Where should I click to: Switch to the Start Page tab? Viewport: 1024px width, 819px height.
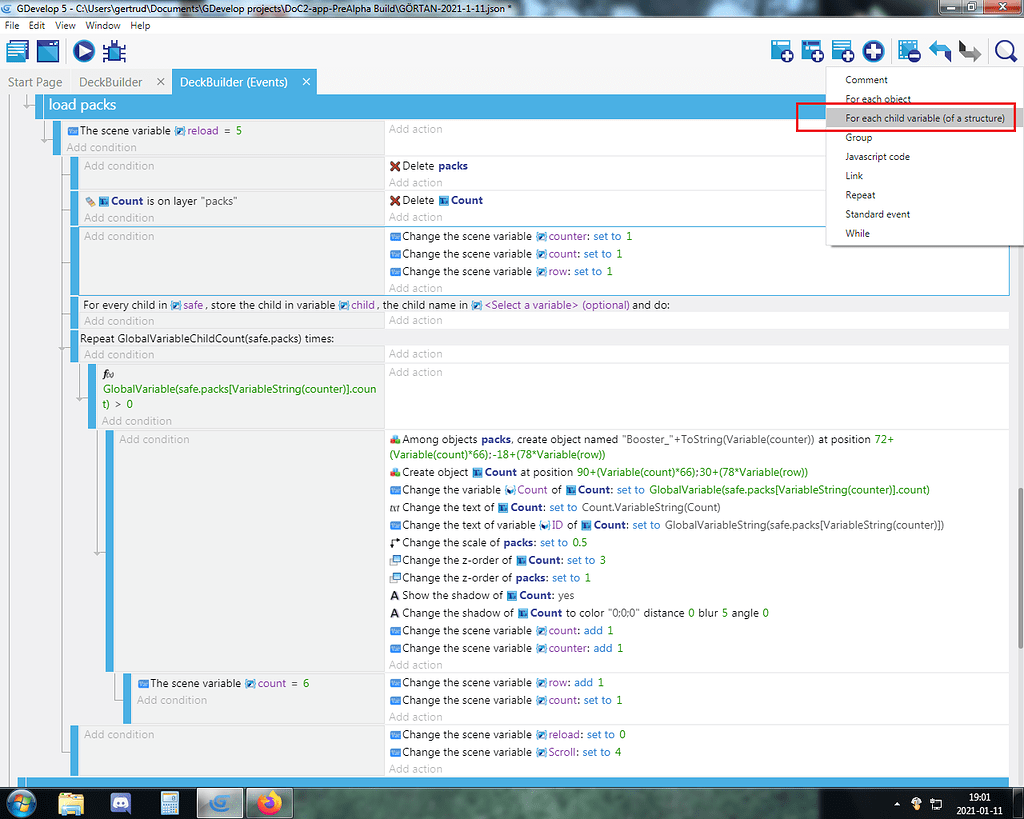35,81
